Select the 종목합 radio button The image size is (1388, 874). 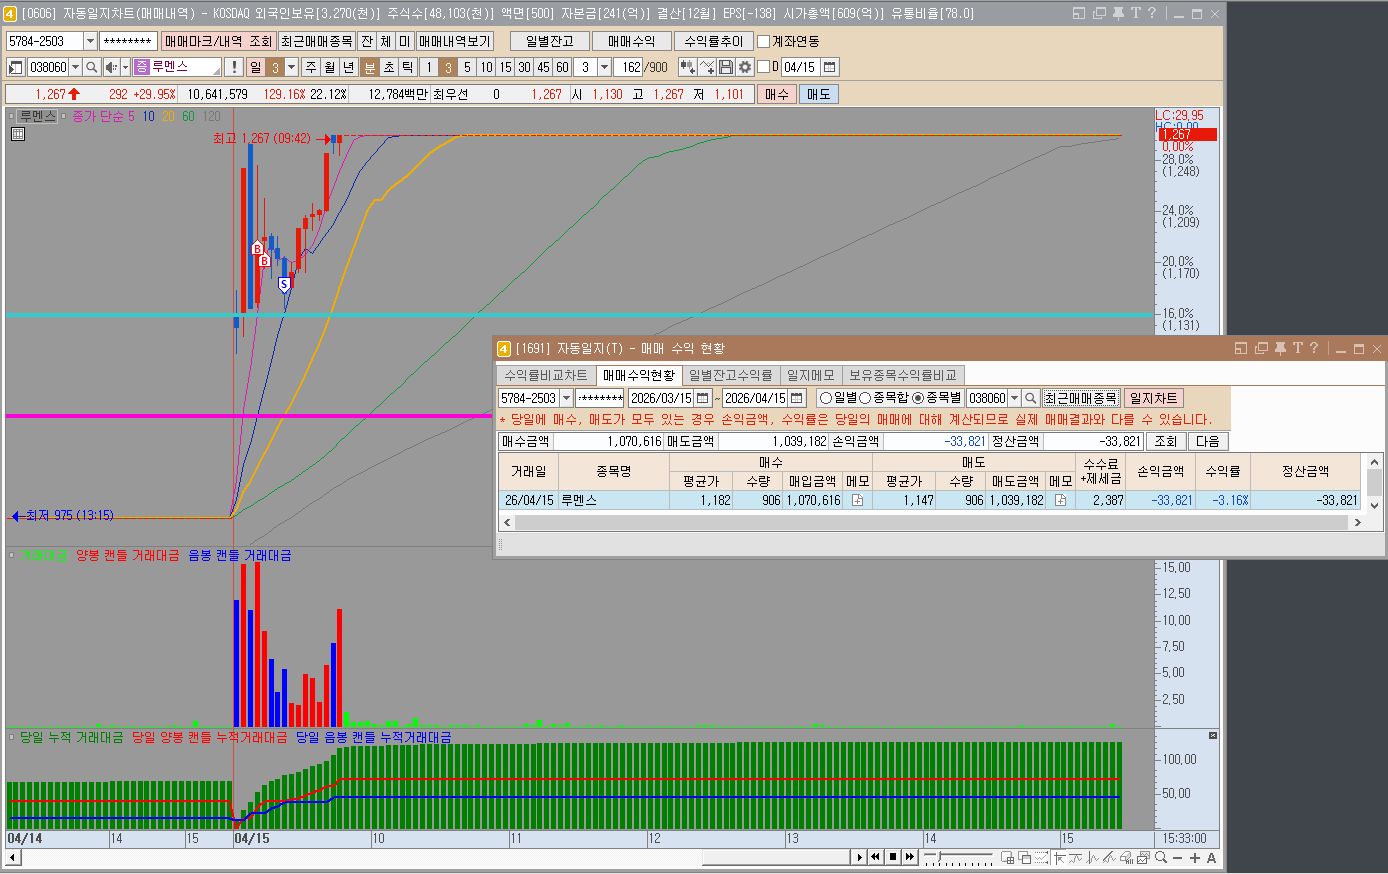(x=865, y=398)
